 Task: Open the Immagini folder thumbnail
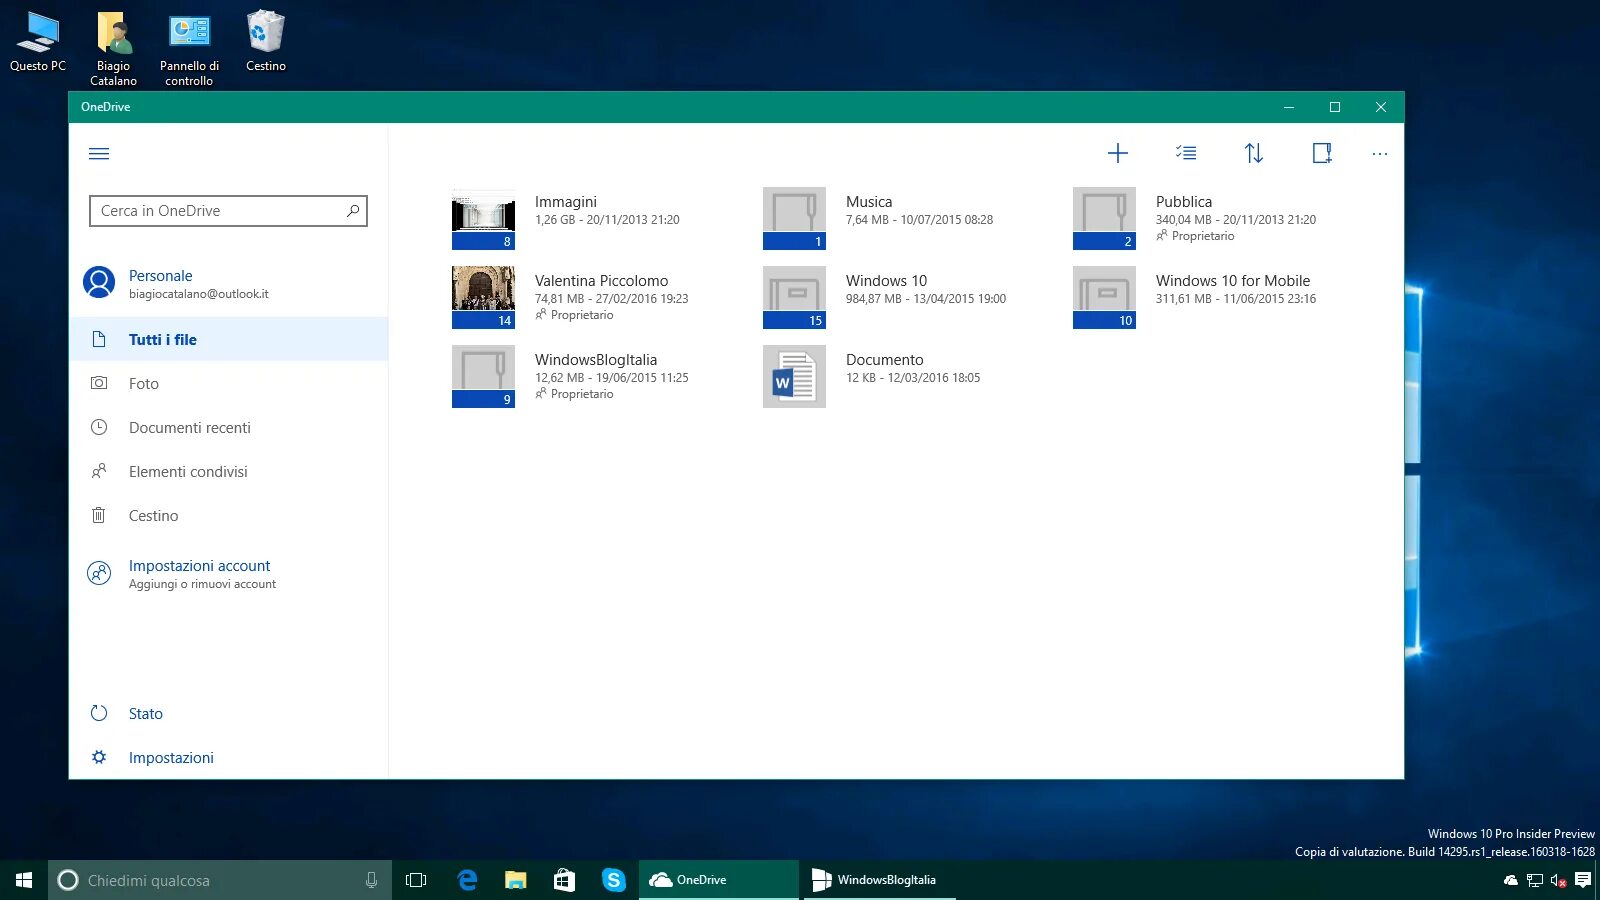click(x=483, y=218)
